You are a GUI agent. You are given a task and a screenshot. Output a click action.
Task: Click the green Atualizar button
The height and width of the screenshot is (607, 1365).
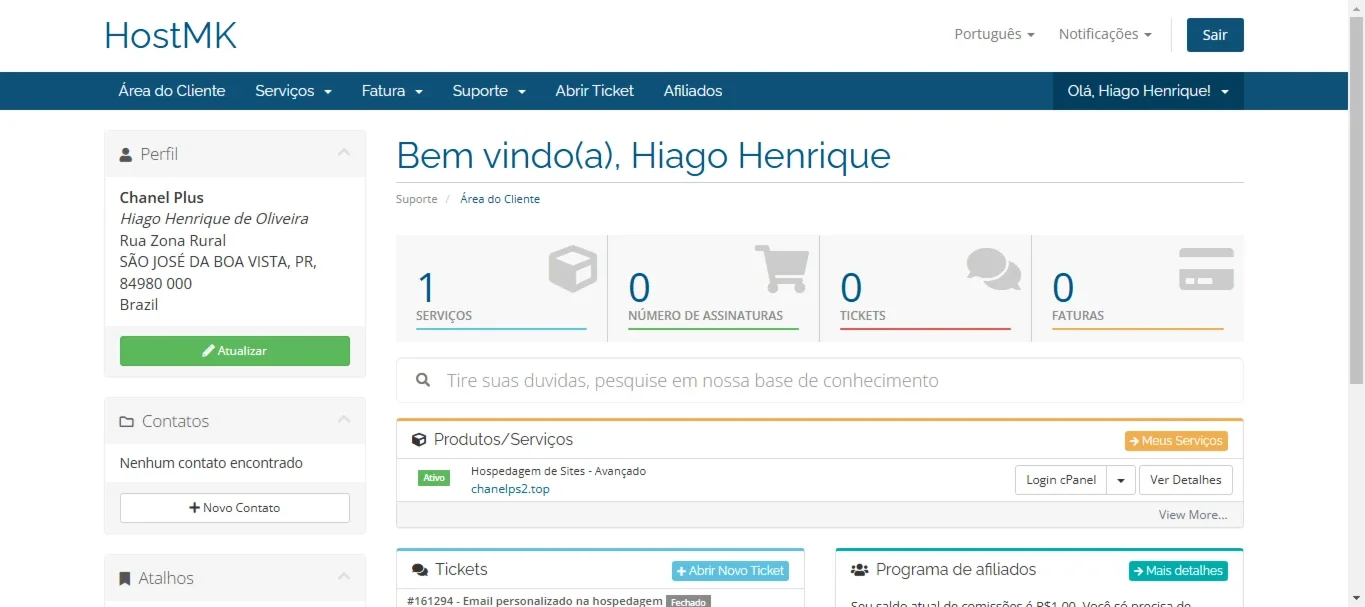(235, 351)
